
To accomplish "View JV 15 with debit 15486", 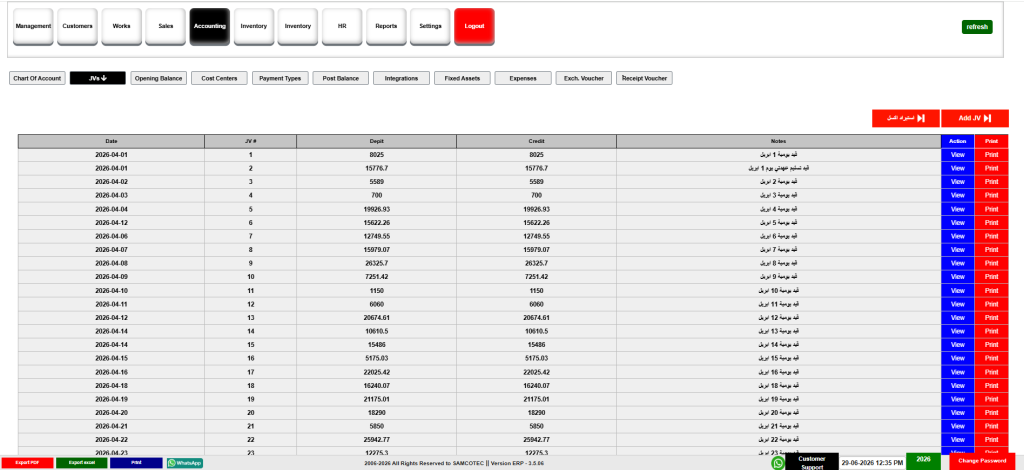I will (957, 345).
